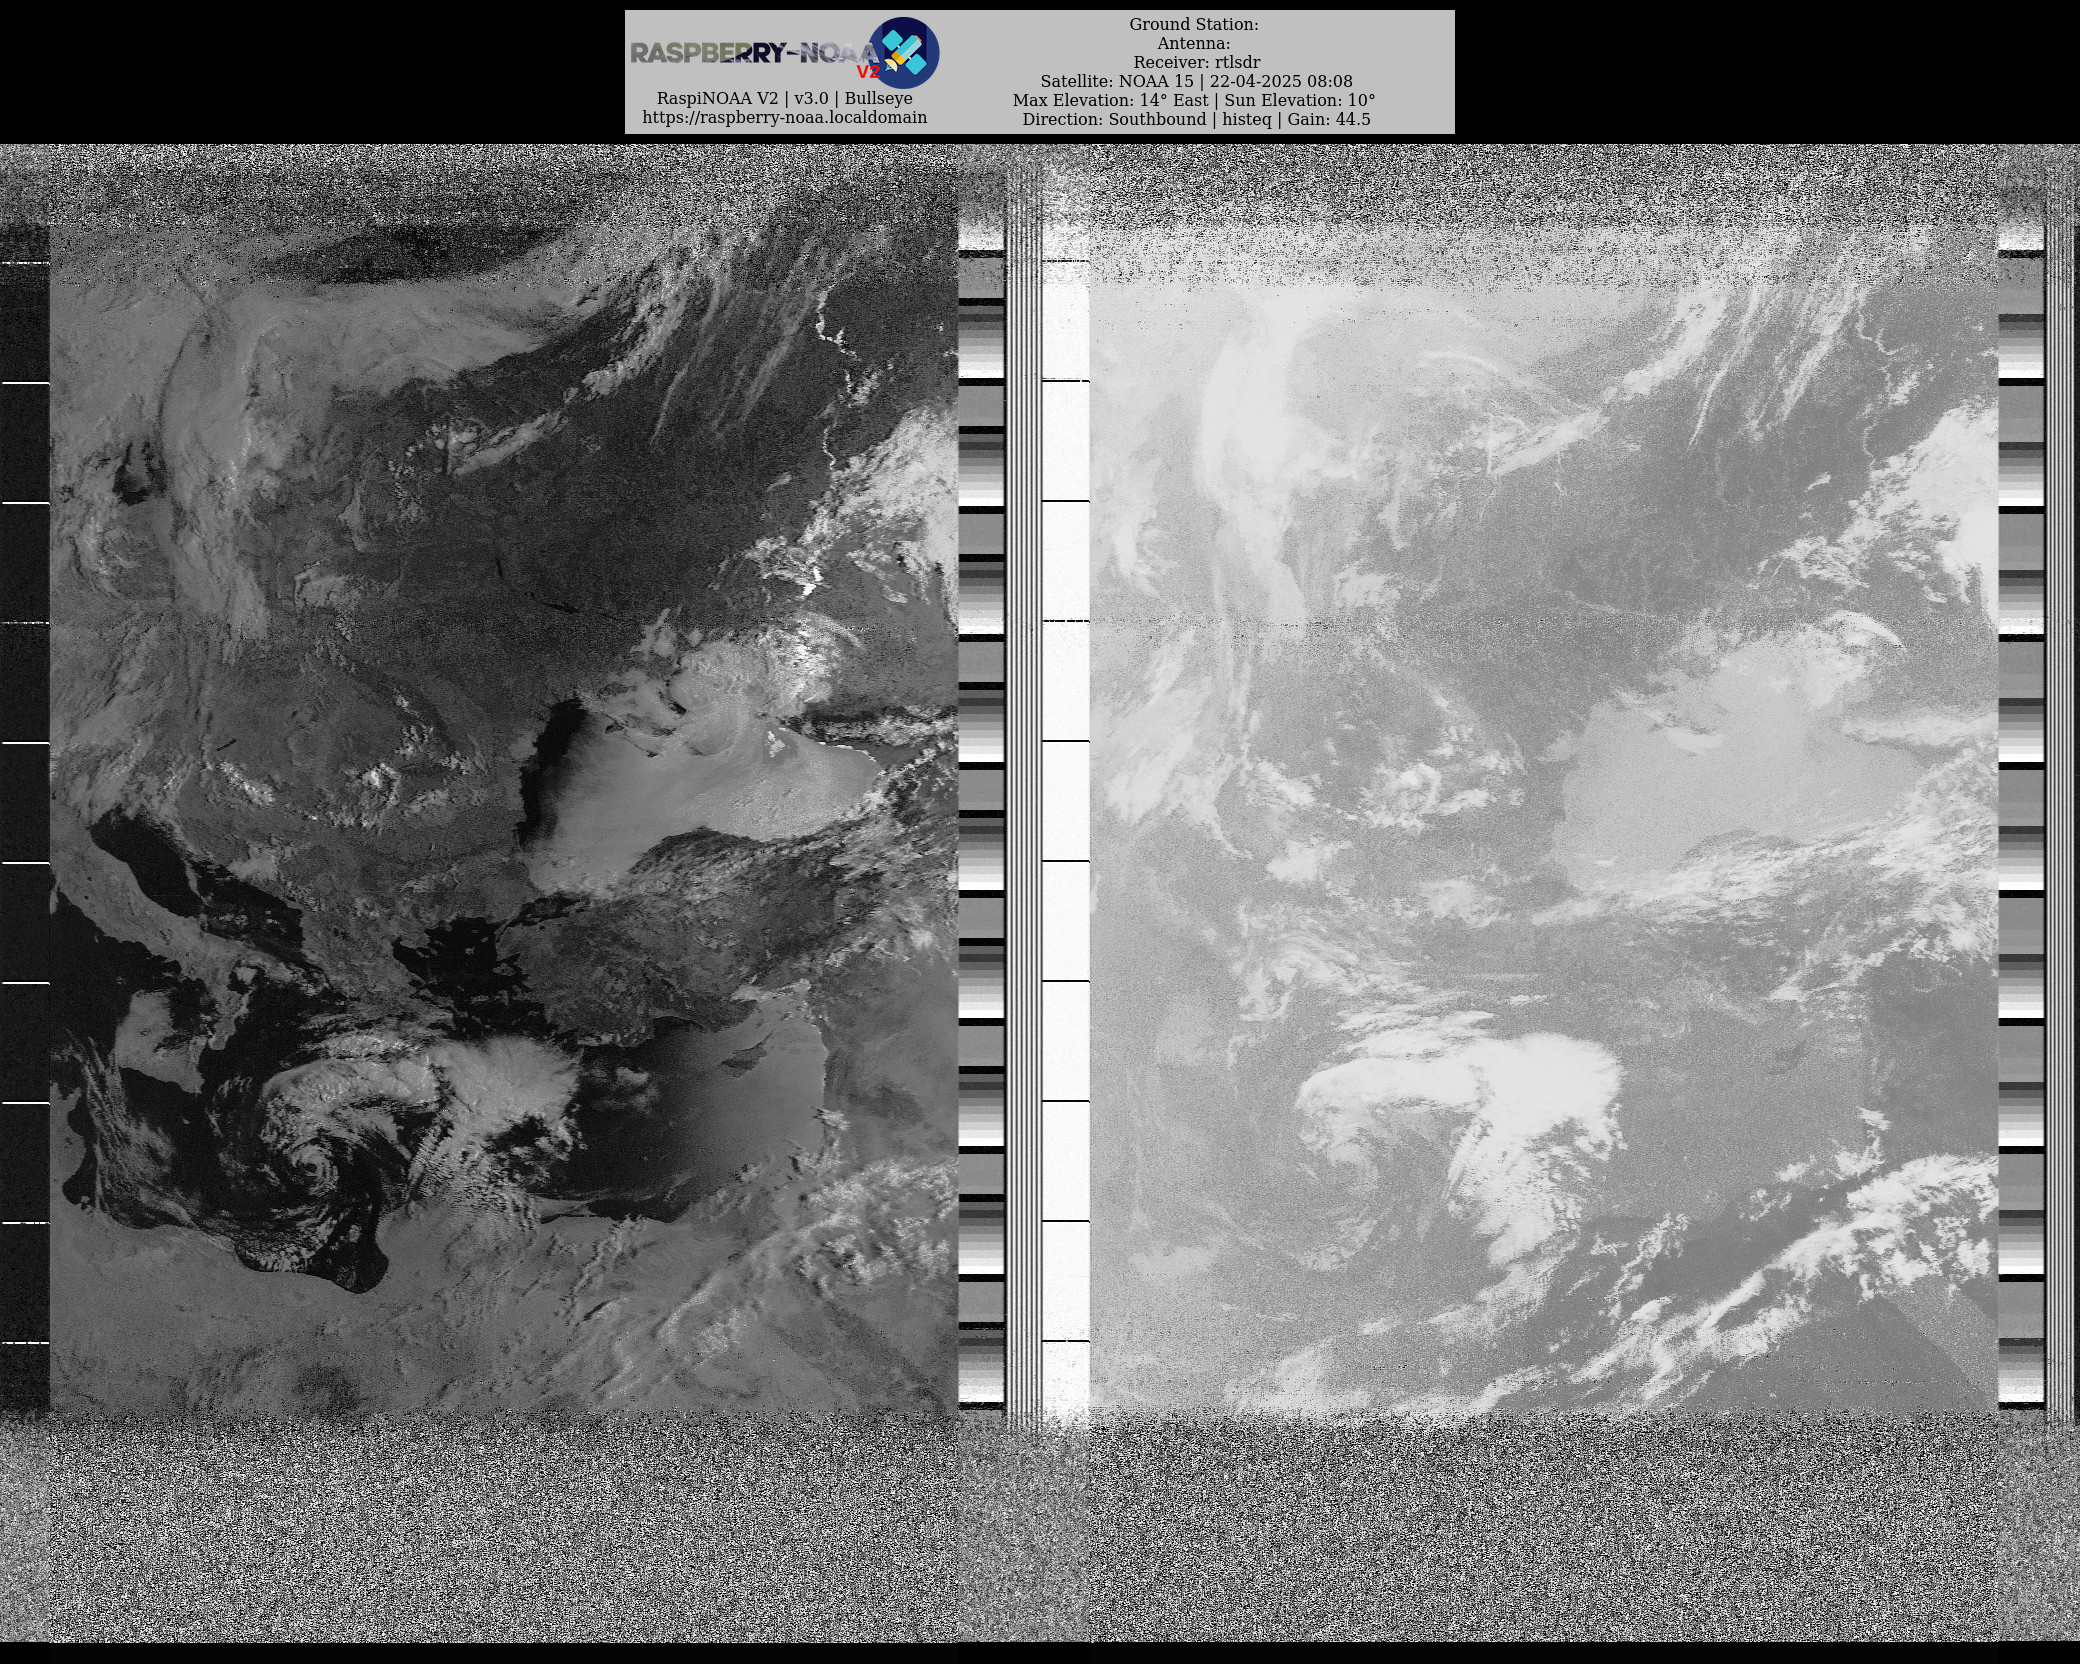The height and width of the screenshot is (1664, 2080).
Task: Click the satellite emblem icon in banner
Action: [904, 52]
